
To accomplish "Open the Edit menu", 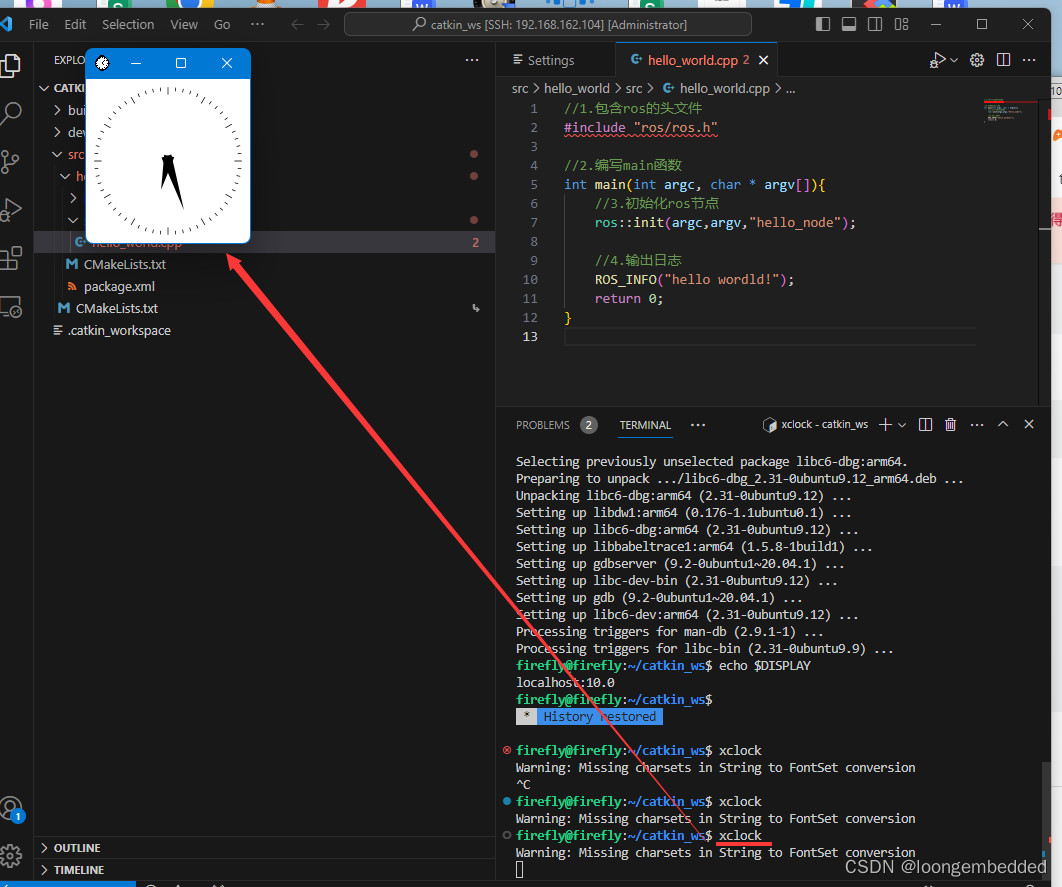I will tap(75, 24).
